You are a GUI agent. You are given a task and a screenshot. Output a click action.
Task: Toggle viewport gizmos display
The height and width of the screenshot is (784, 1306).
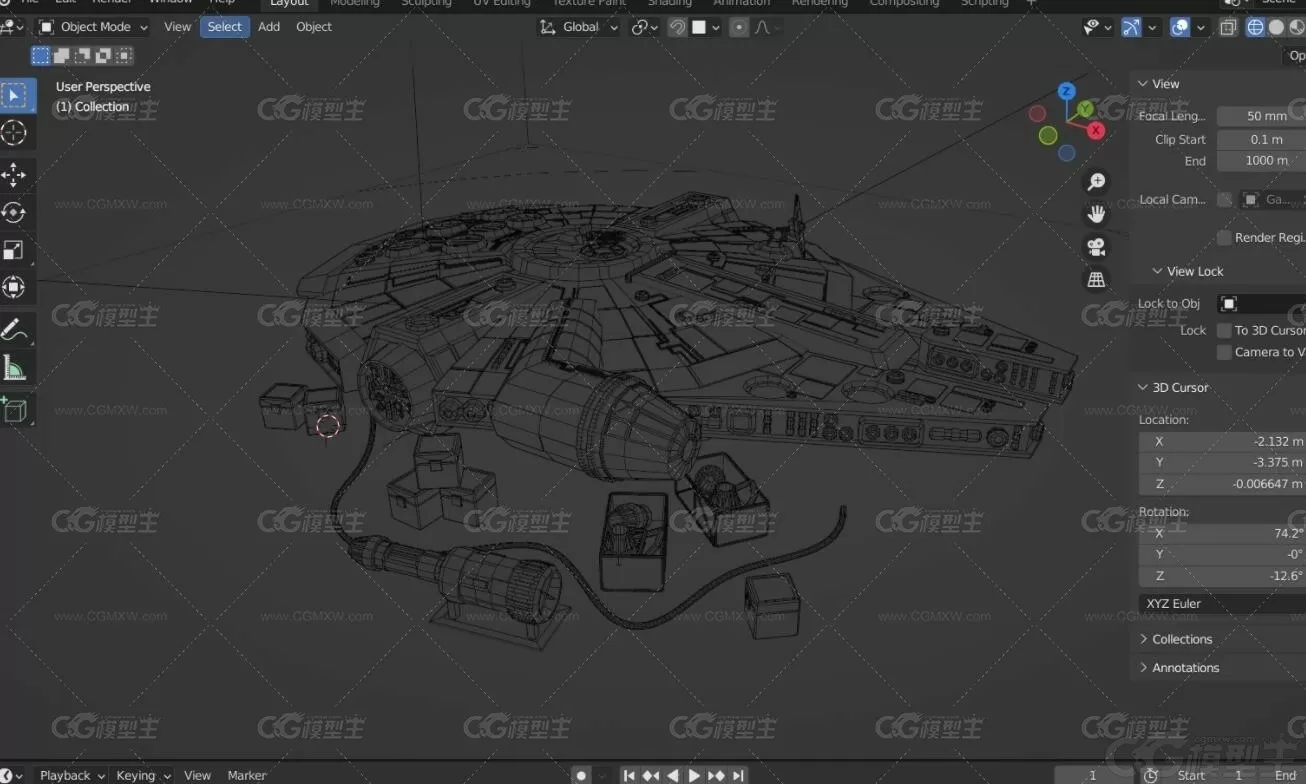pos(1131,28)
